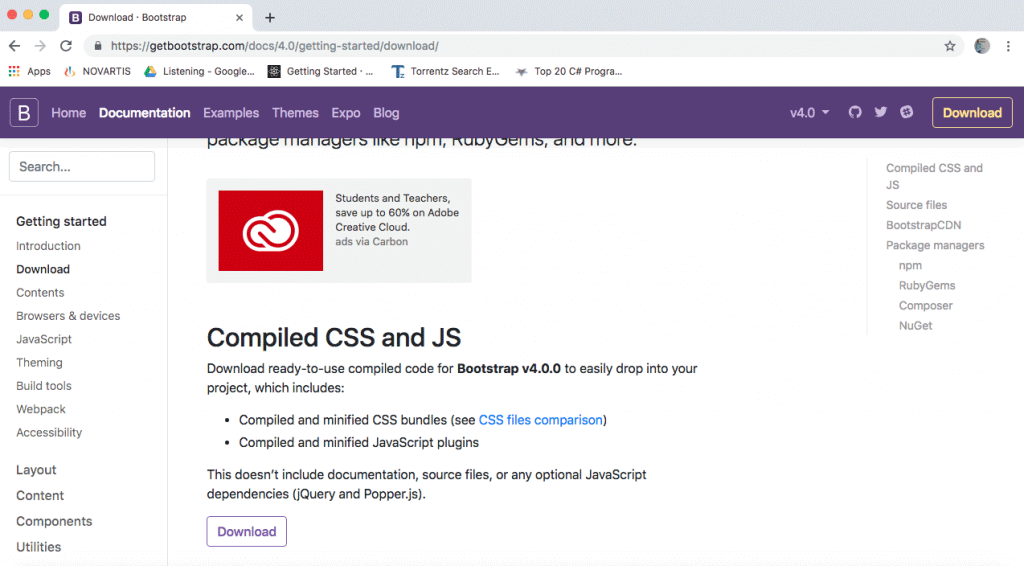The width and height of the screenshot is (1024, 566).
Task: Bookmark this page with the star icon
Action: 950,46
